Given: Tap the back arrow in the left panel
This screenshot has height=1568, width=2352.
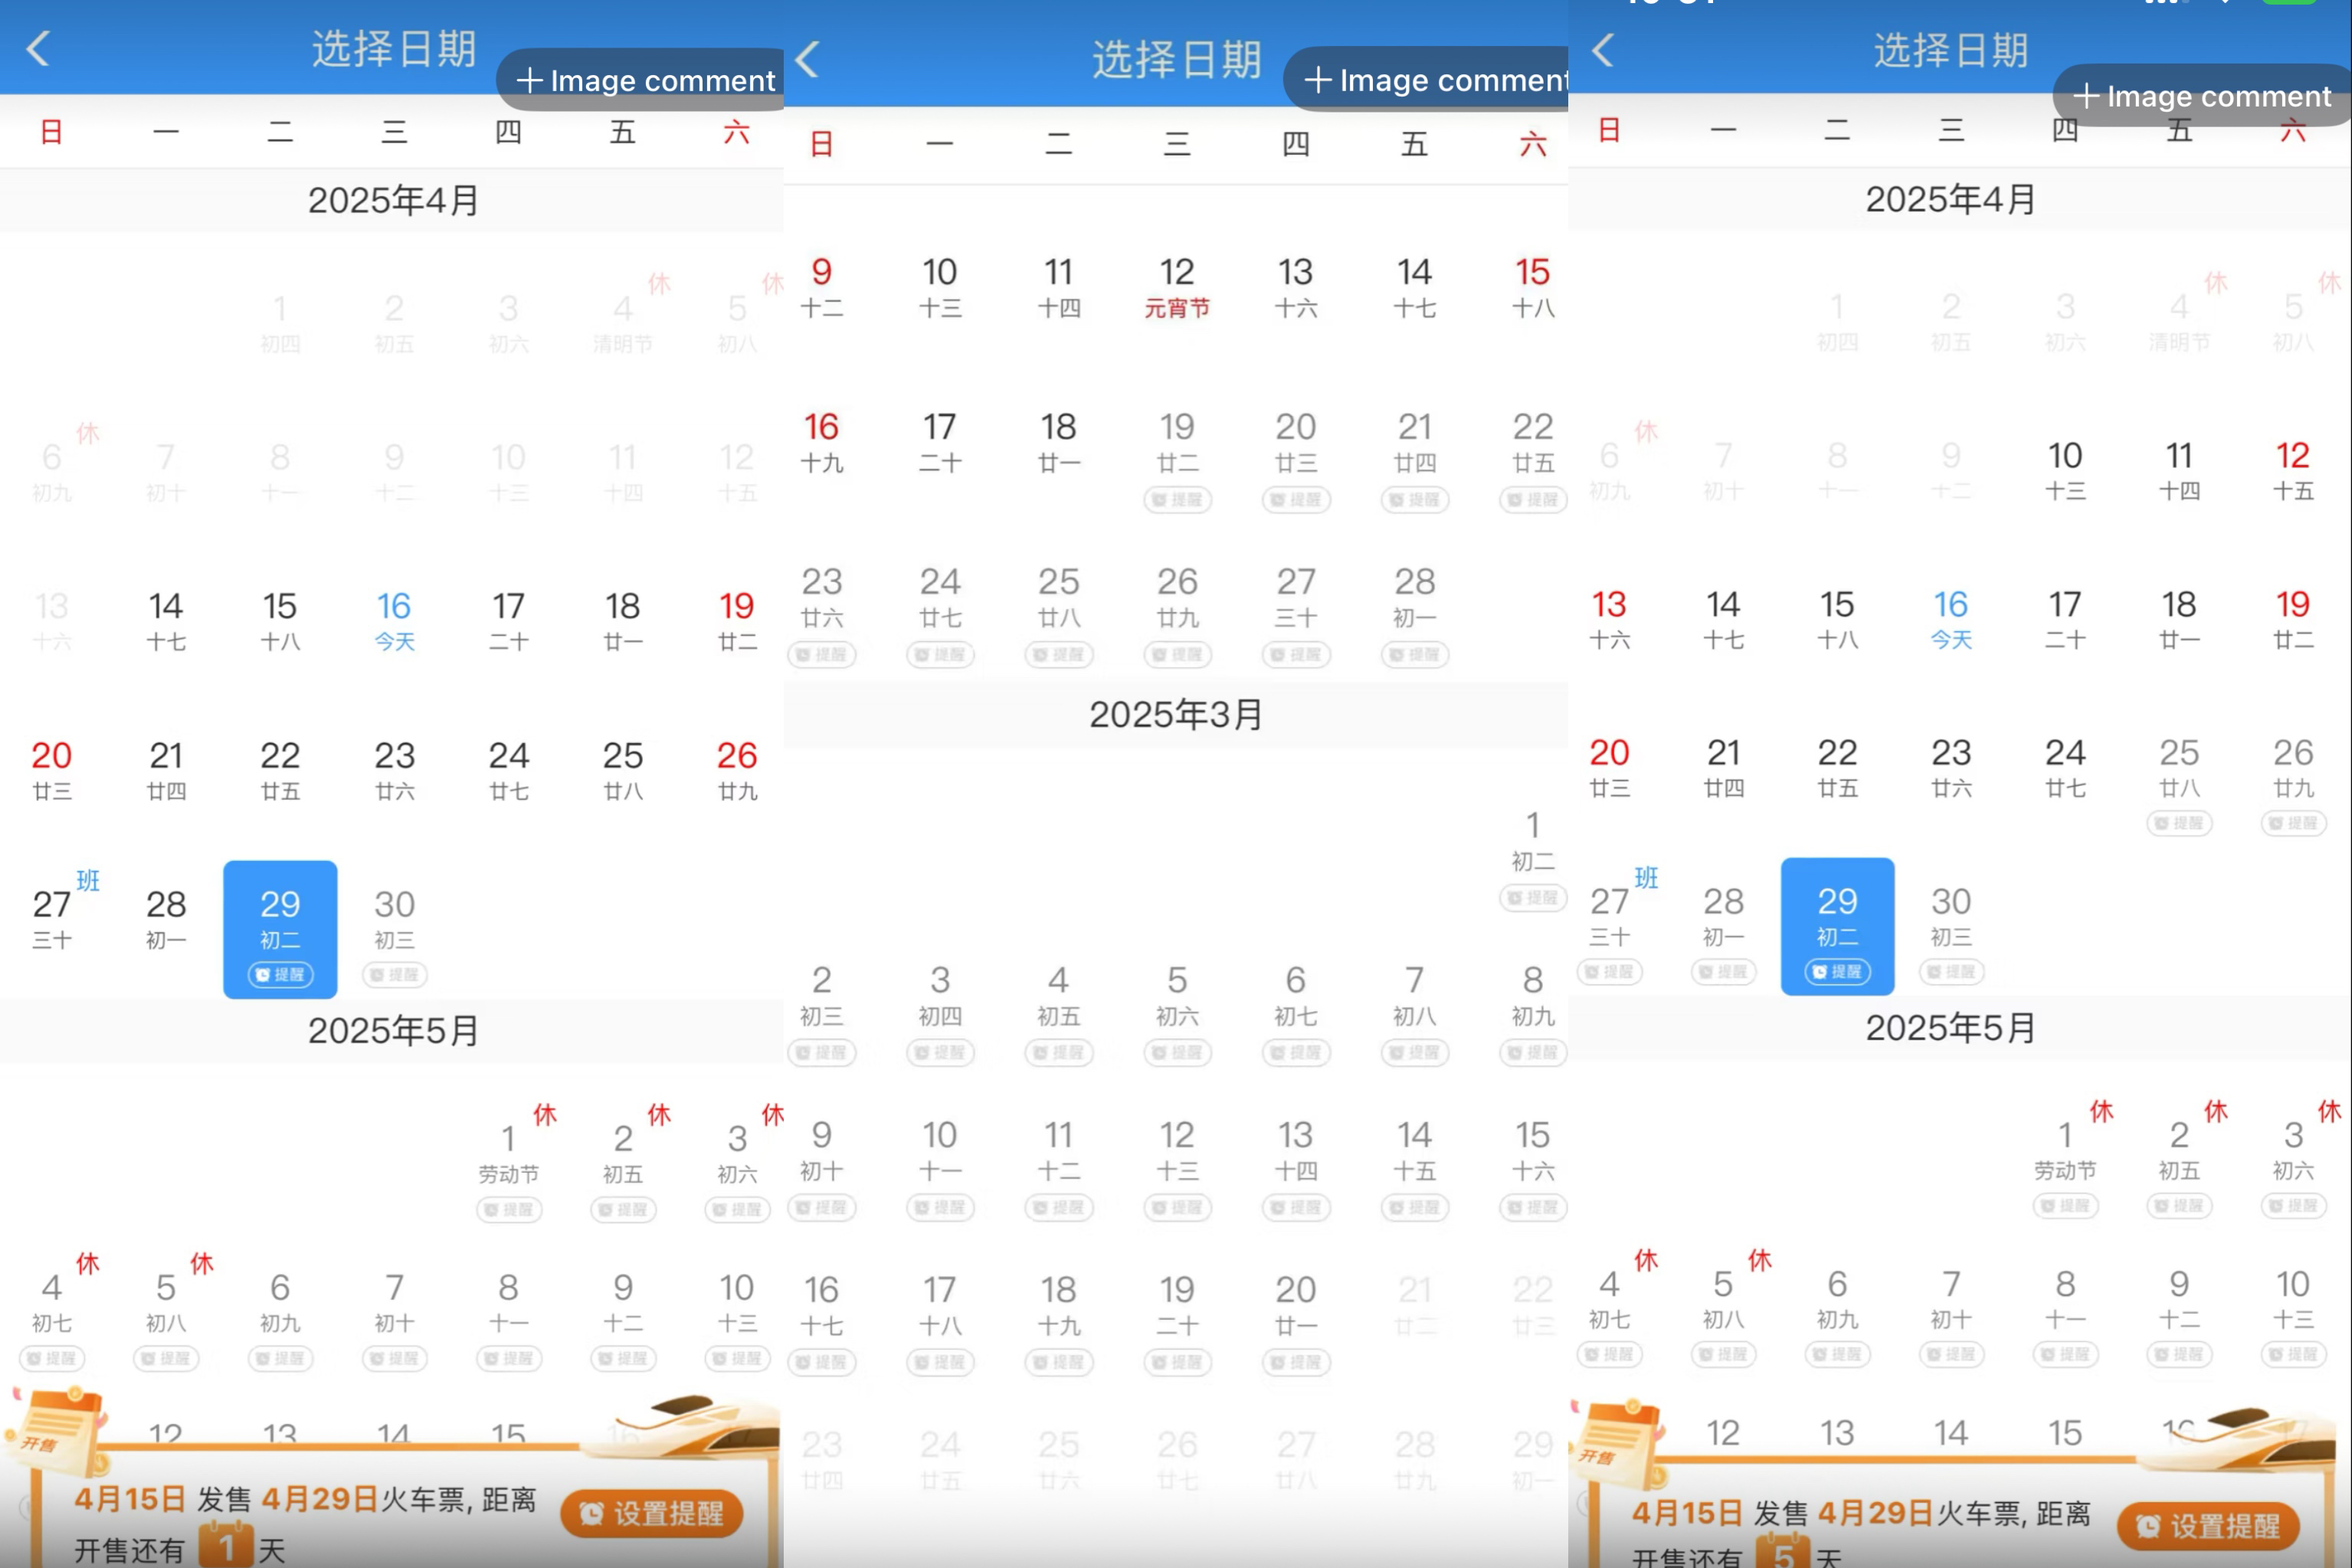Looking at the screenshot, I should 39,48.
